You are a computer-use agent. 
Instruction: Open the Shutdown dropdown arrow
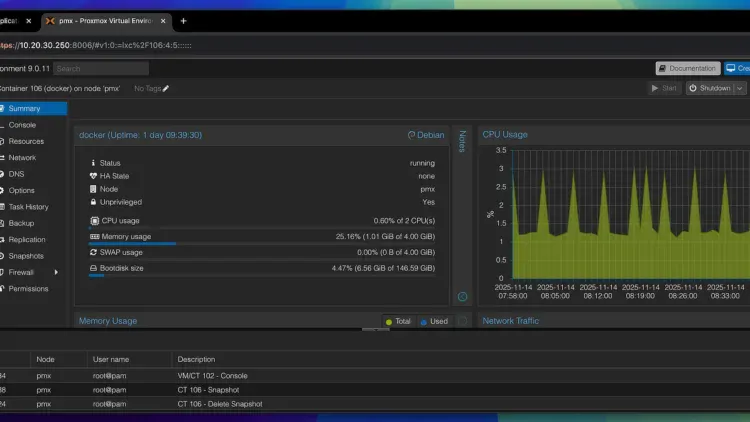[x=740, y=89]
